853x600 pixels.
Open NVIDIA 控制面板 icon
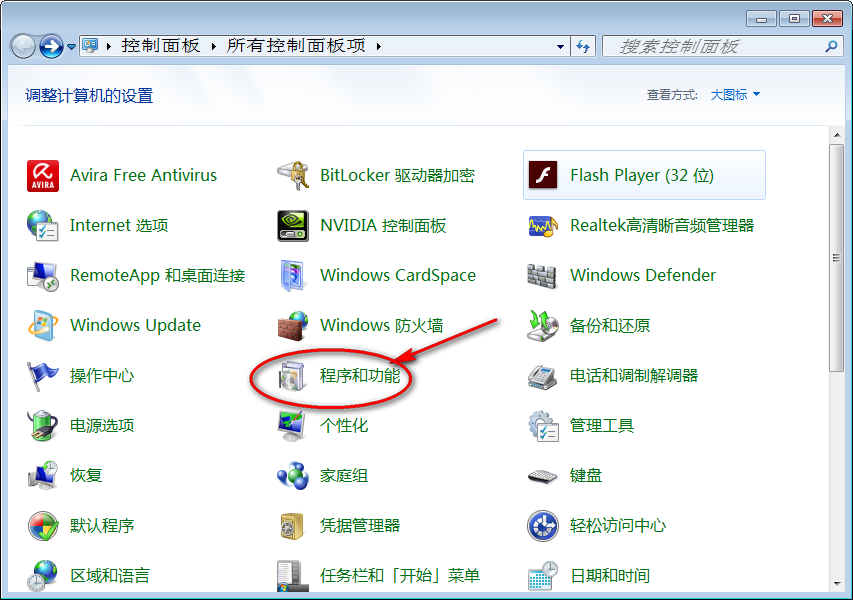[x=293, y=226]
